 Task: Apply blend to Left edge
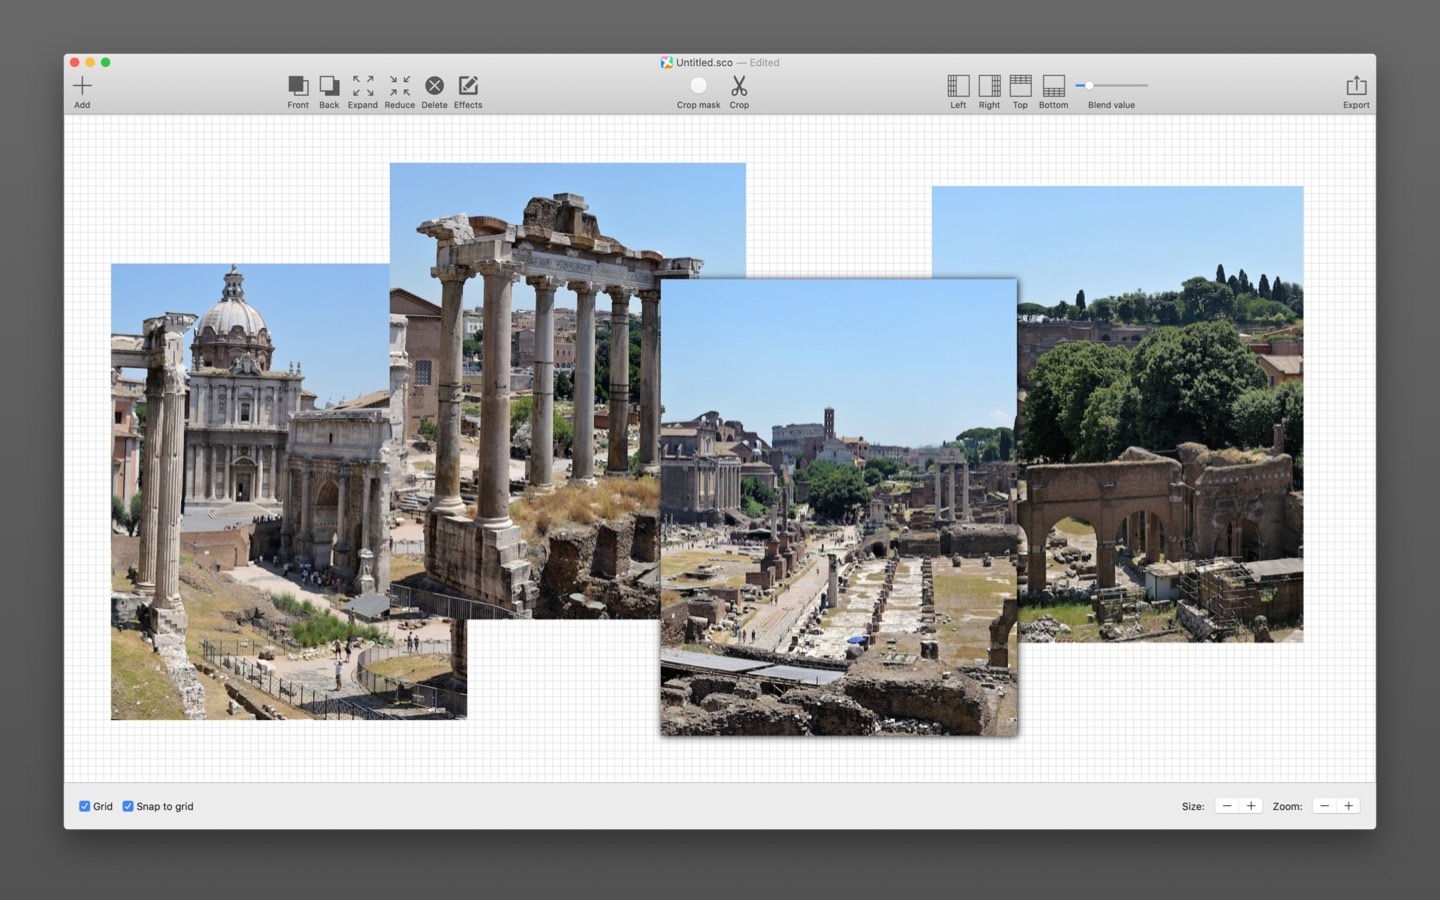[958, 86]
